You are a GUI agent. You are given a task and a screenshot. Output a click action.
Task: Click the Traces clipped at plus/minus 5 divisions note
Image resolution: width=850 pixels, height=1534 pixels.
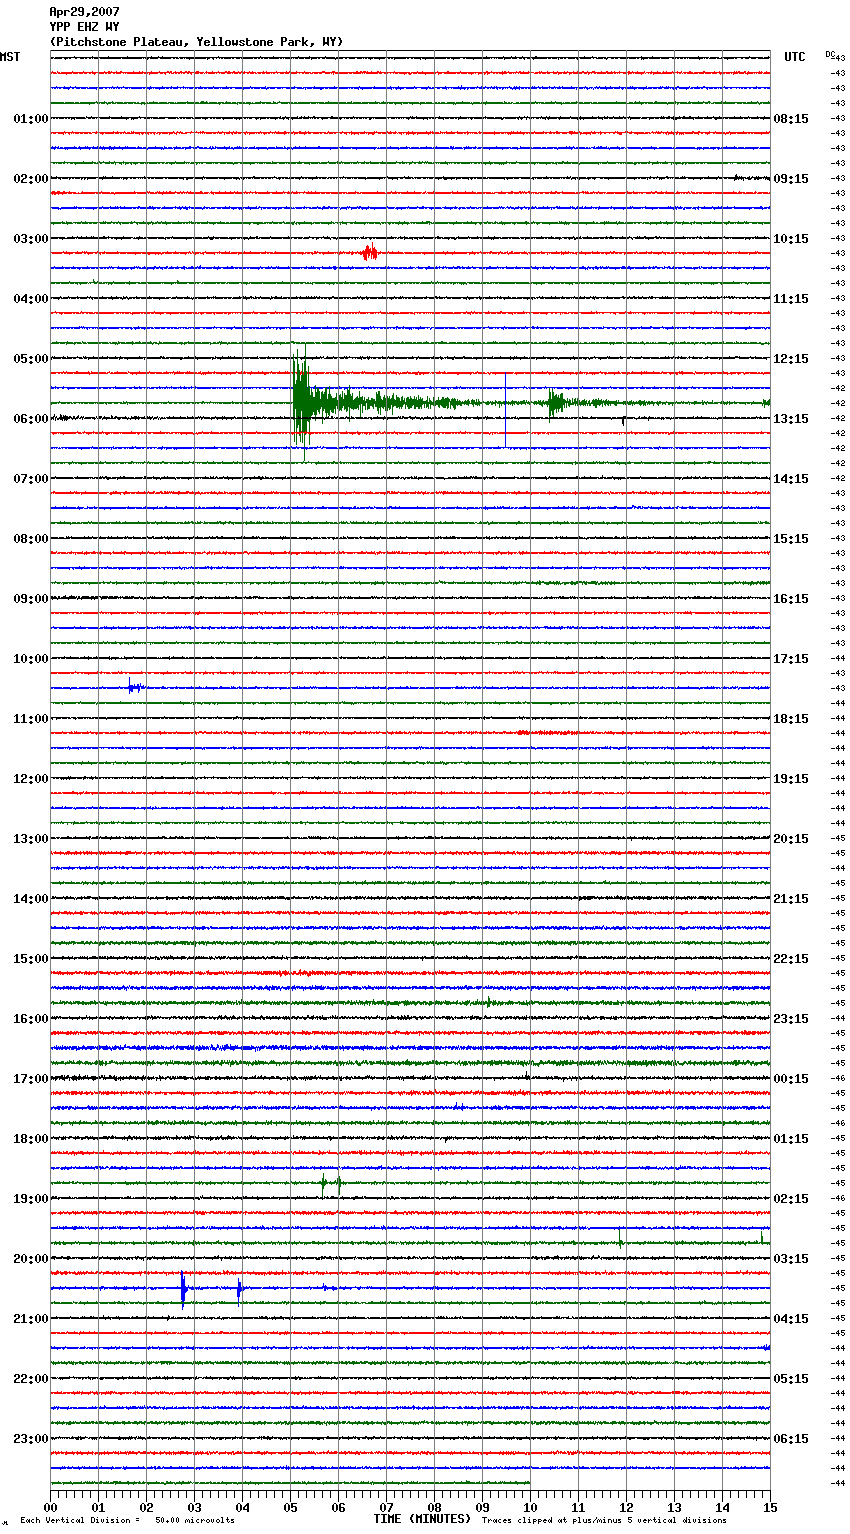coord(604,1521)
